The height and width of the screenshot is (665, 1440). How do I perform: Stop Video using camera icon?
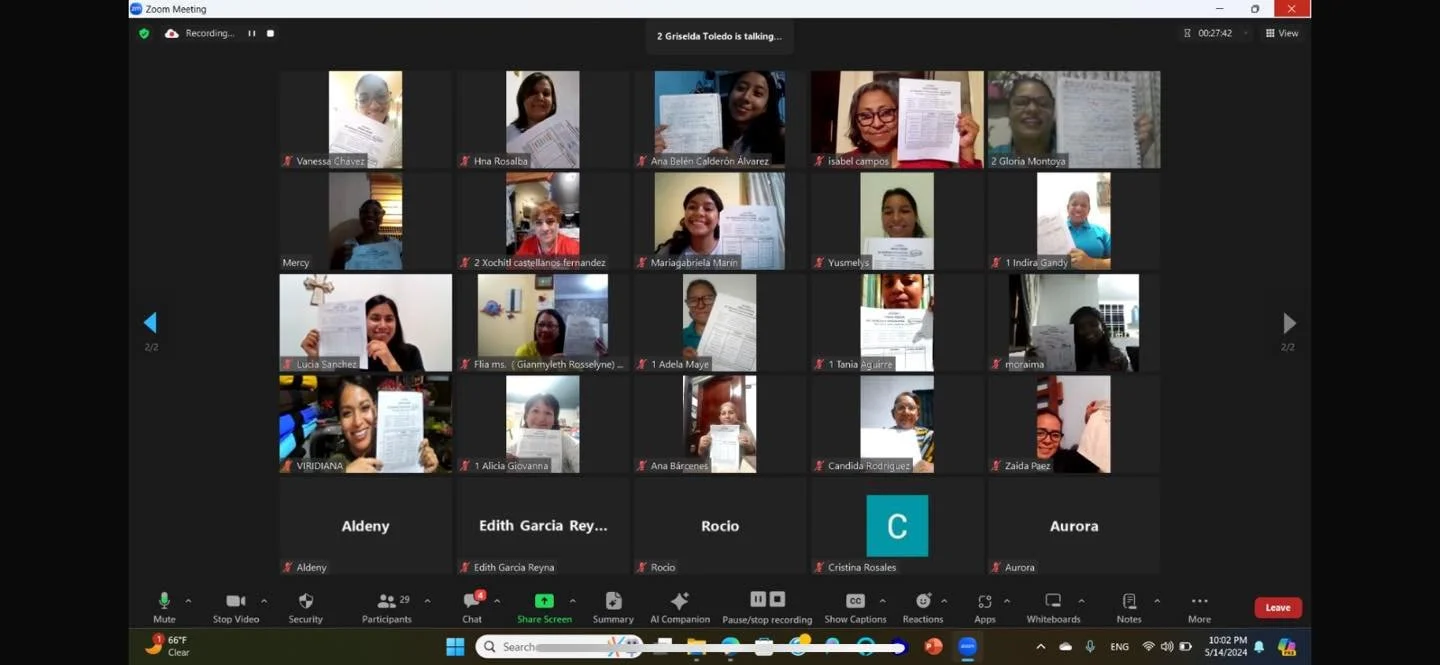[x=236, y=601]
